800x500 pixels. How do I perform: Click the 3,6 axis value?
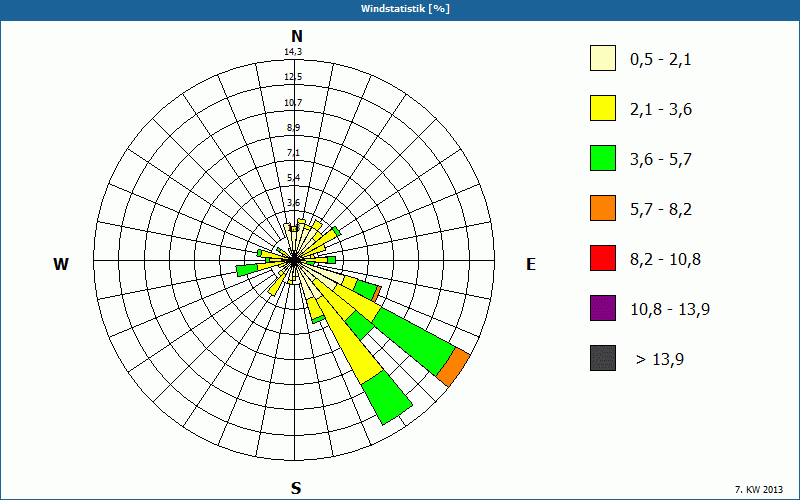click(x=293, y=203)
